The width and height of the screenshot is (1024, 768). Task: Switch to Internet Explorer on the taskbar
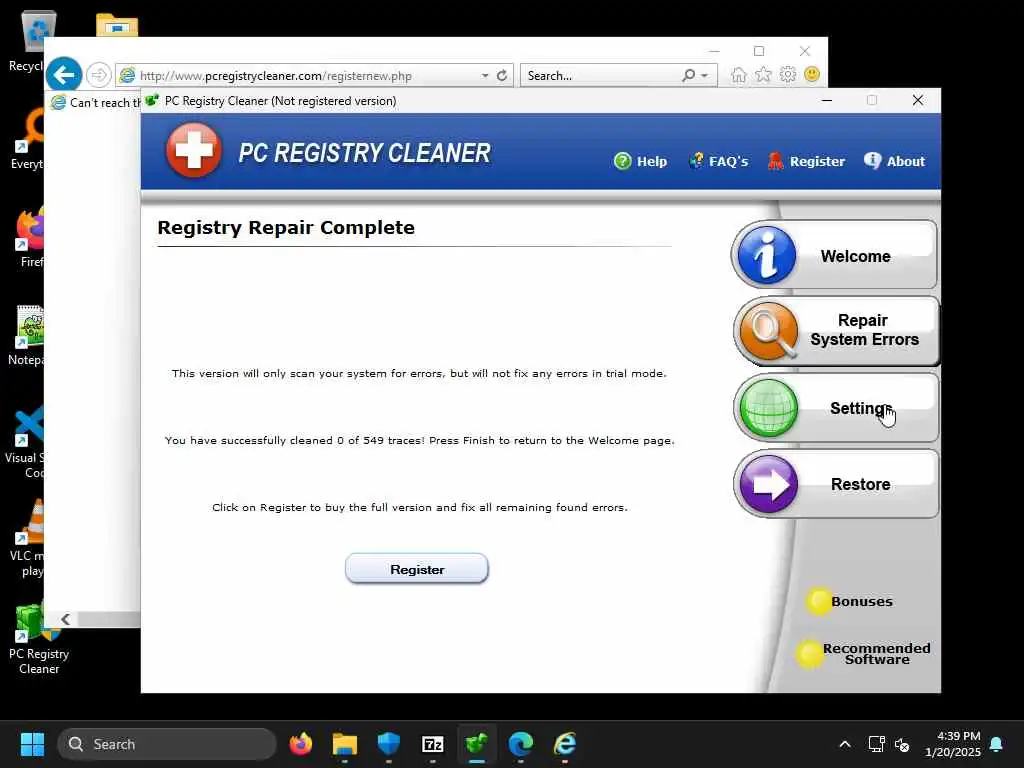point(564,744)
